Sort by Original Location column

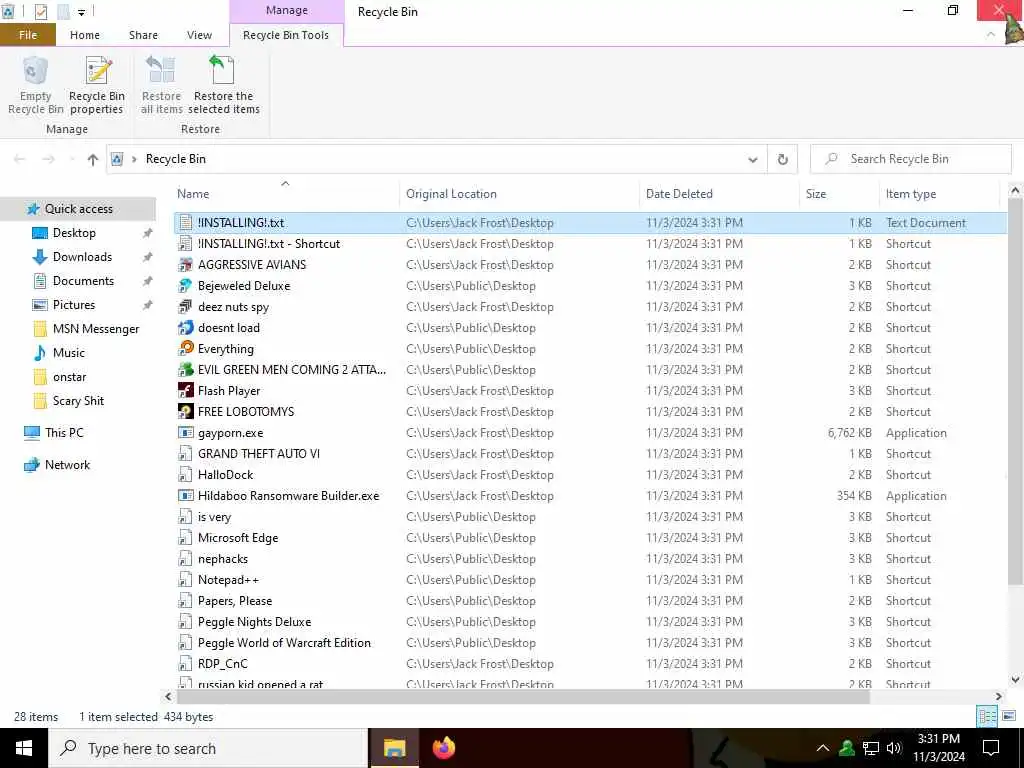click(520, 194)
